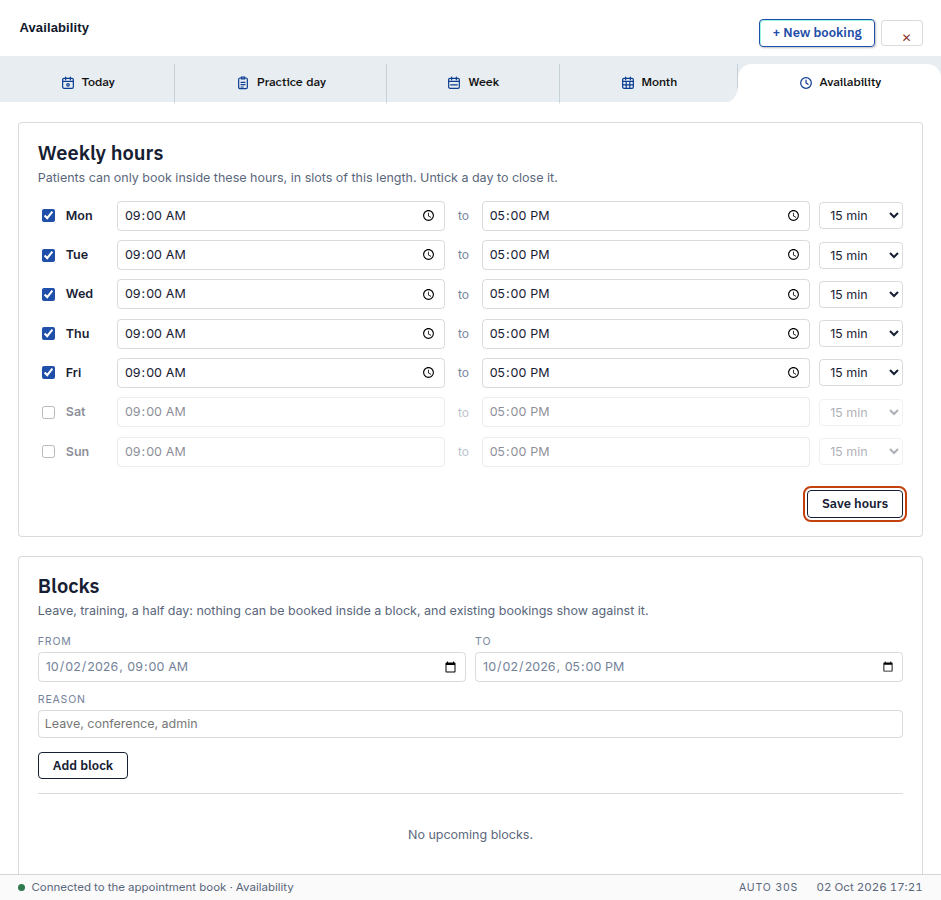Switch to the Today tab

88,83
